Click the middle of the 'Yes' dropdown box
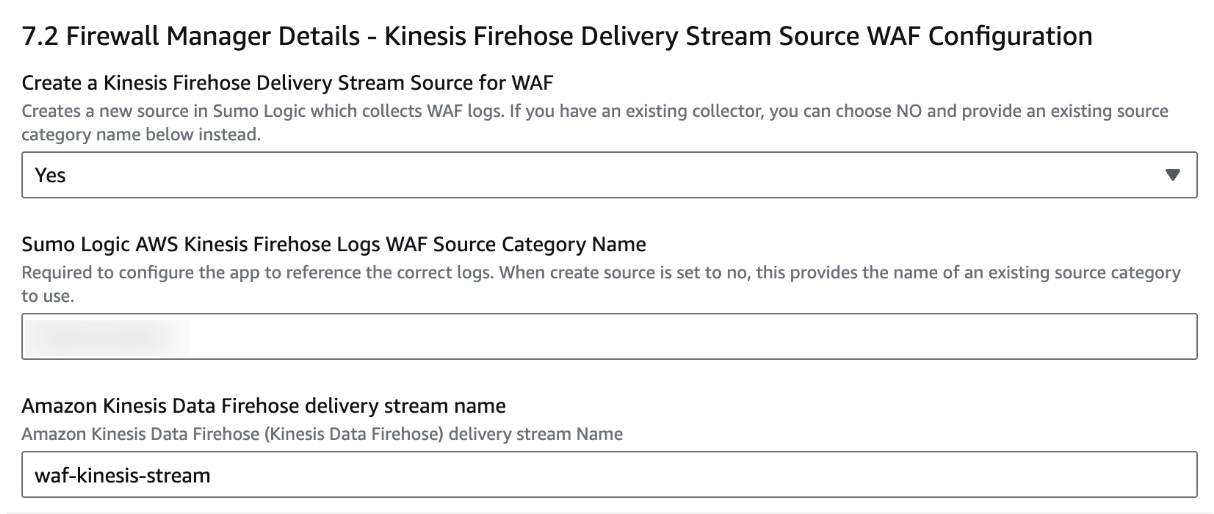 coord(608,176)
